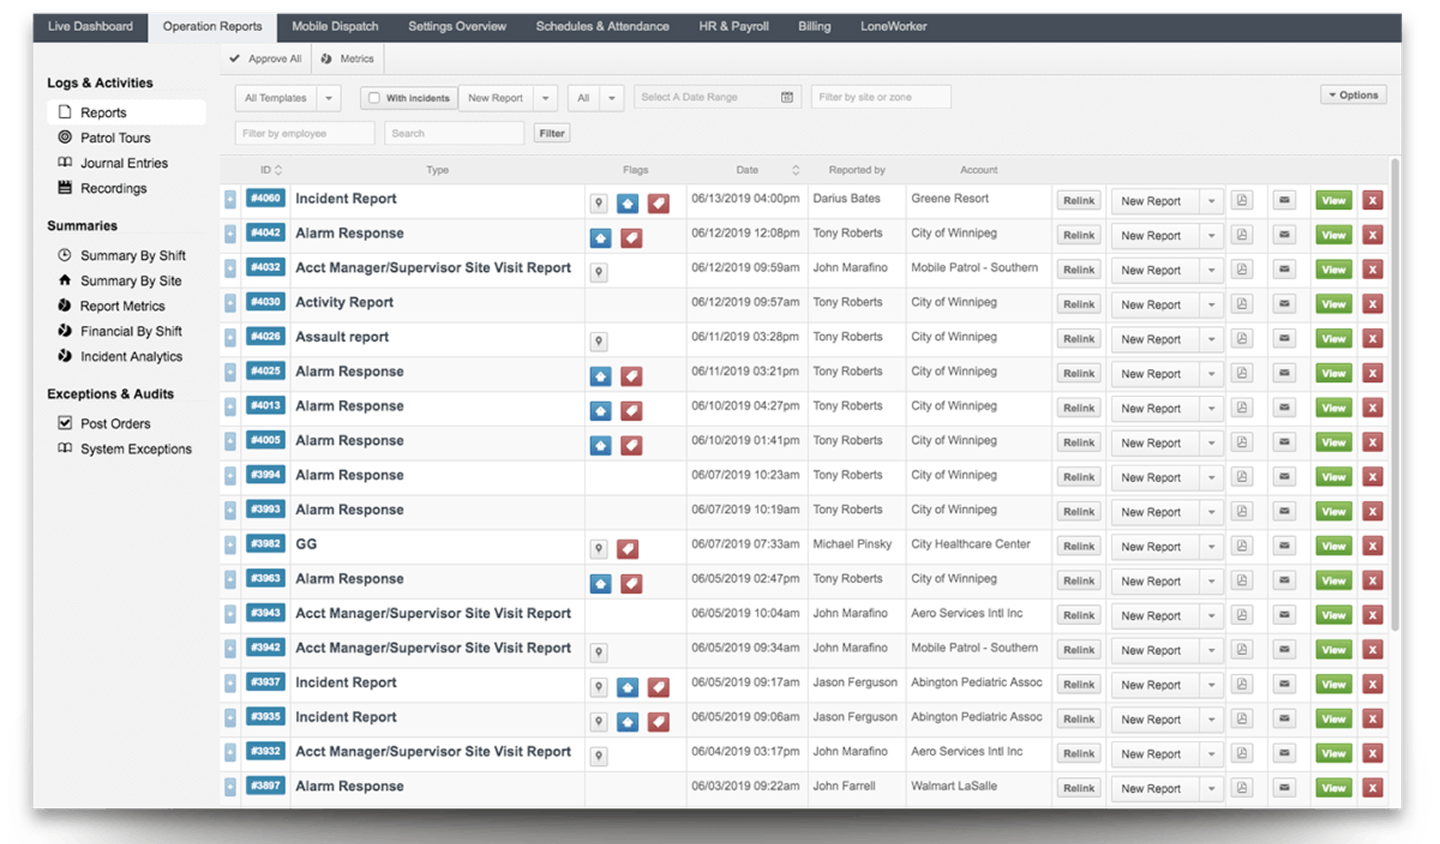Sort by the ID column

click(271, 170)
